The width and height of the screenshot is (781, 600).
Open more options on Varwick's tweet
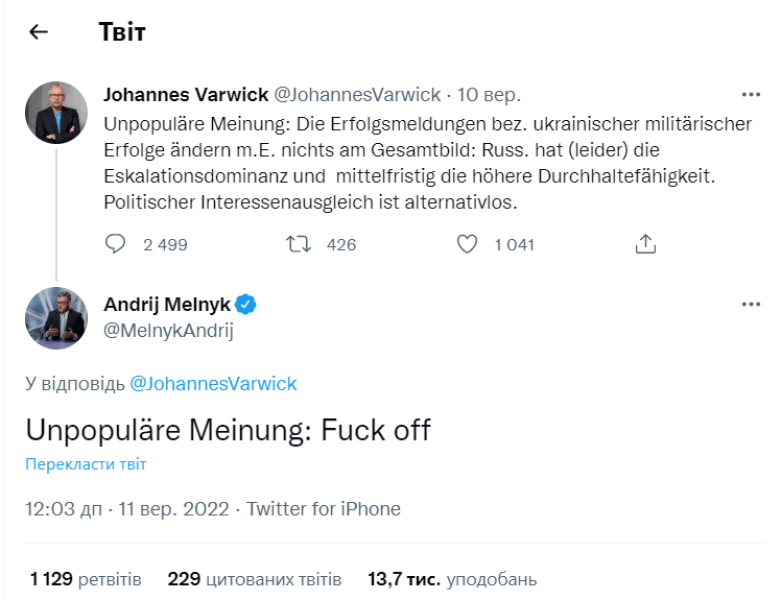tap(750, 95)
